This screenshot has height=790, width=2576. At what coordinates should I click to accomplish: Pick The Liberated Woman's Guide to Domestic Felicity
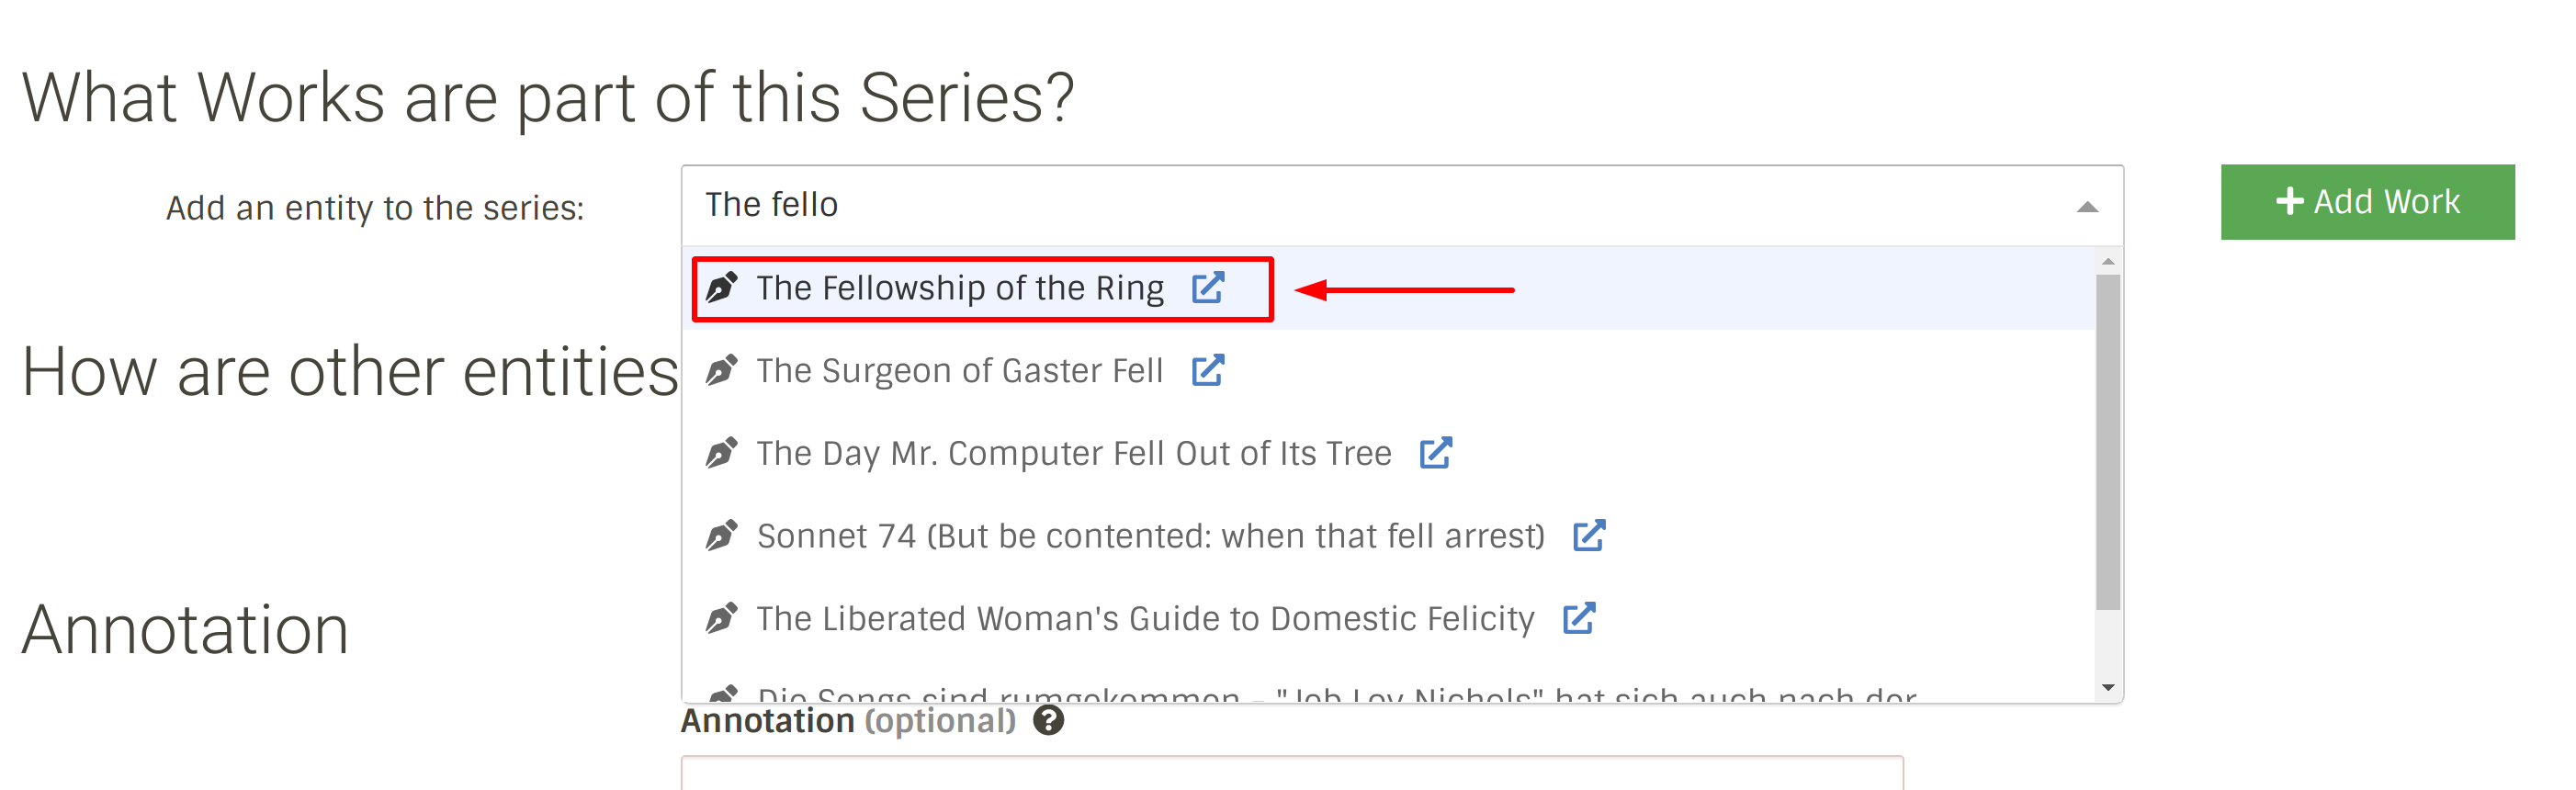[x=1388, y=619]
